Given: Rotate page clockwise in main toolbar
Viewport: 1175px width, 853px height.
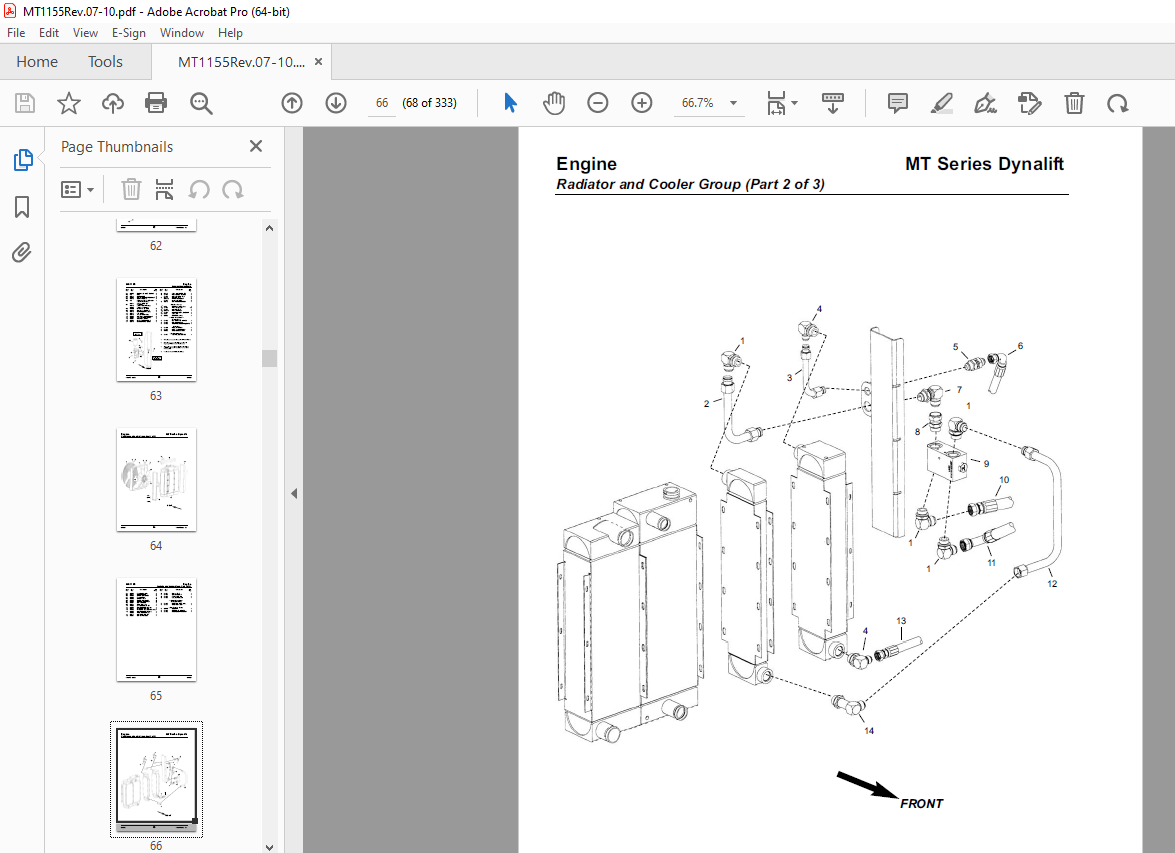Looking at the screenshot, I should coord(1117,103).
